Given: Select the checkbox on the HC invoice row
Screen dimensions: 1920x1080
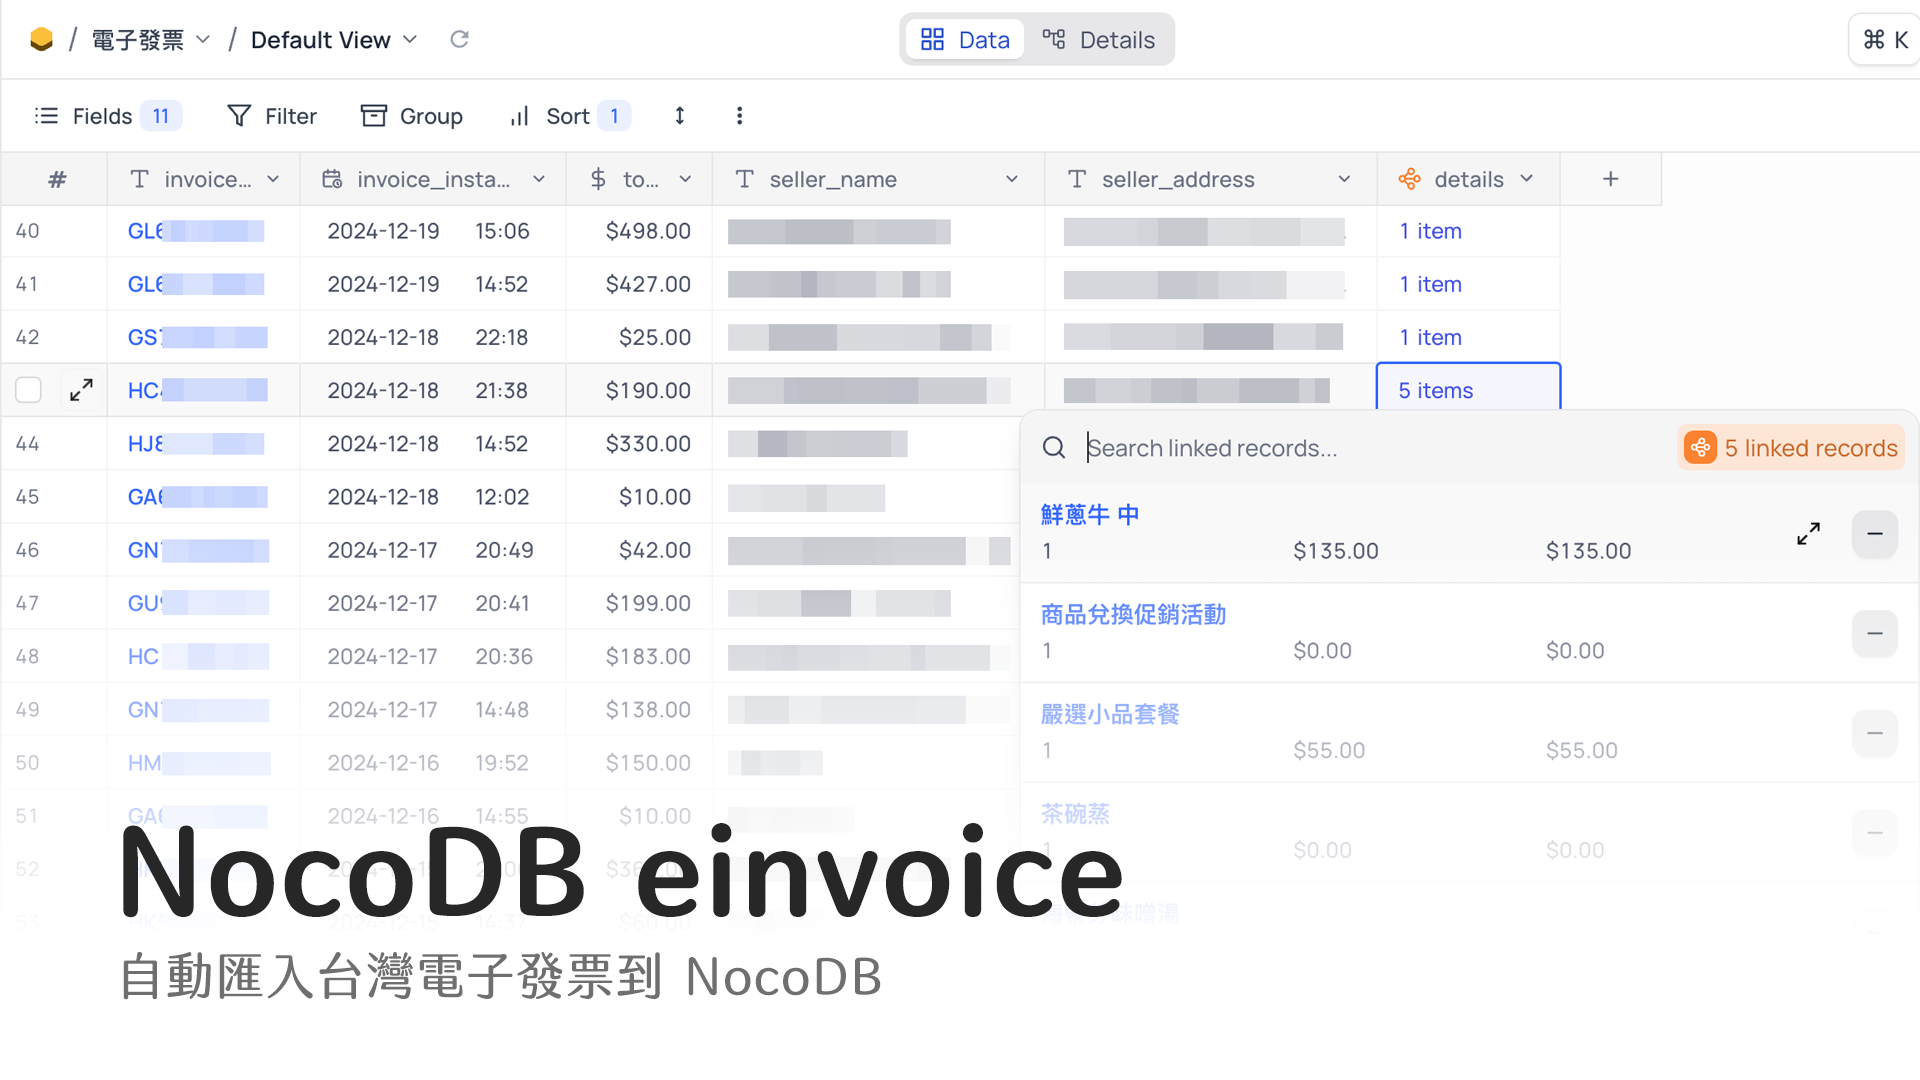Looking at the screenshot, I should (28, 390).
